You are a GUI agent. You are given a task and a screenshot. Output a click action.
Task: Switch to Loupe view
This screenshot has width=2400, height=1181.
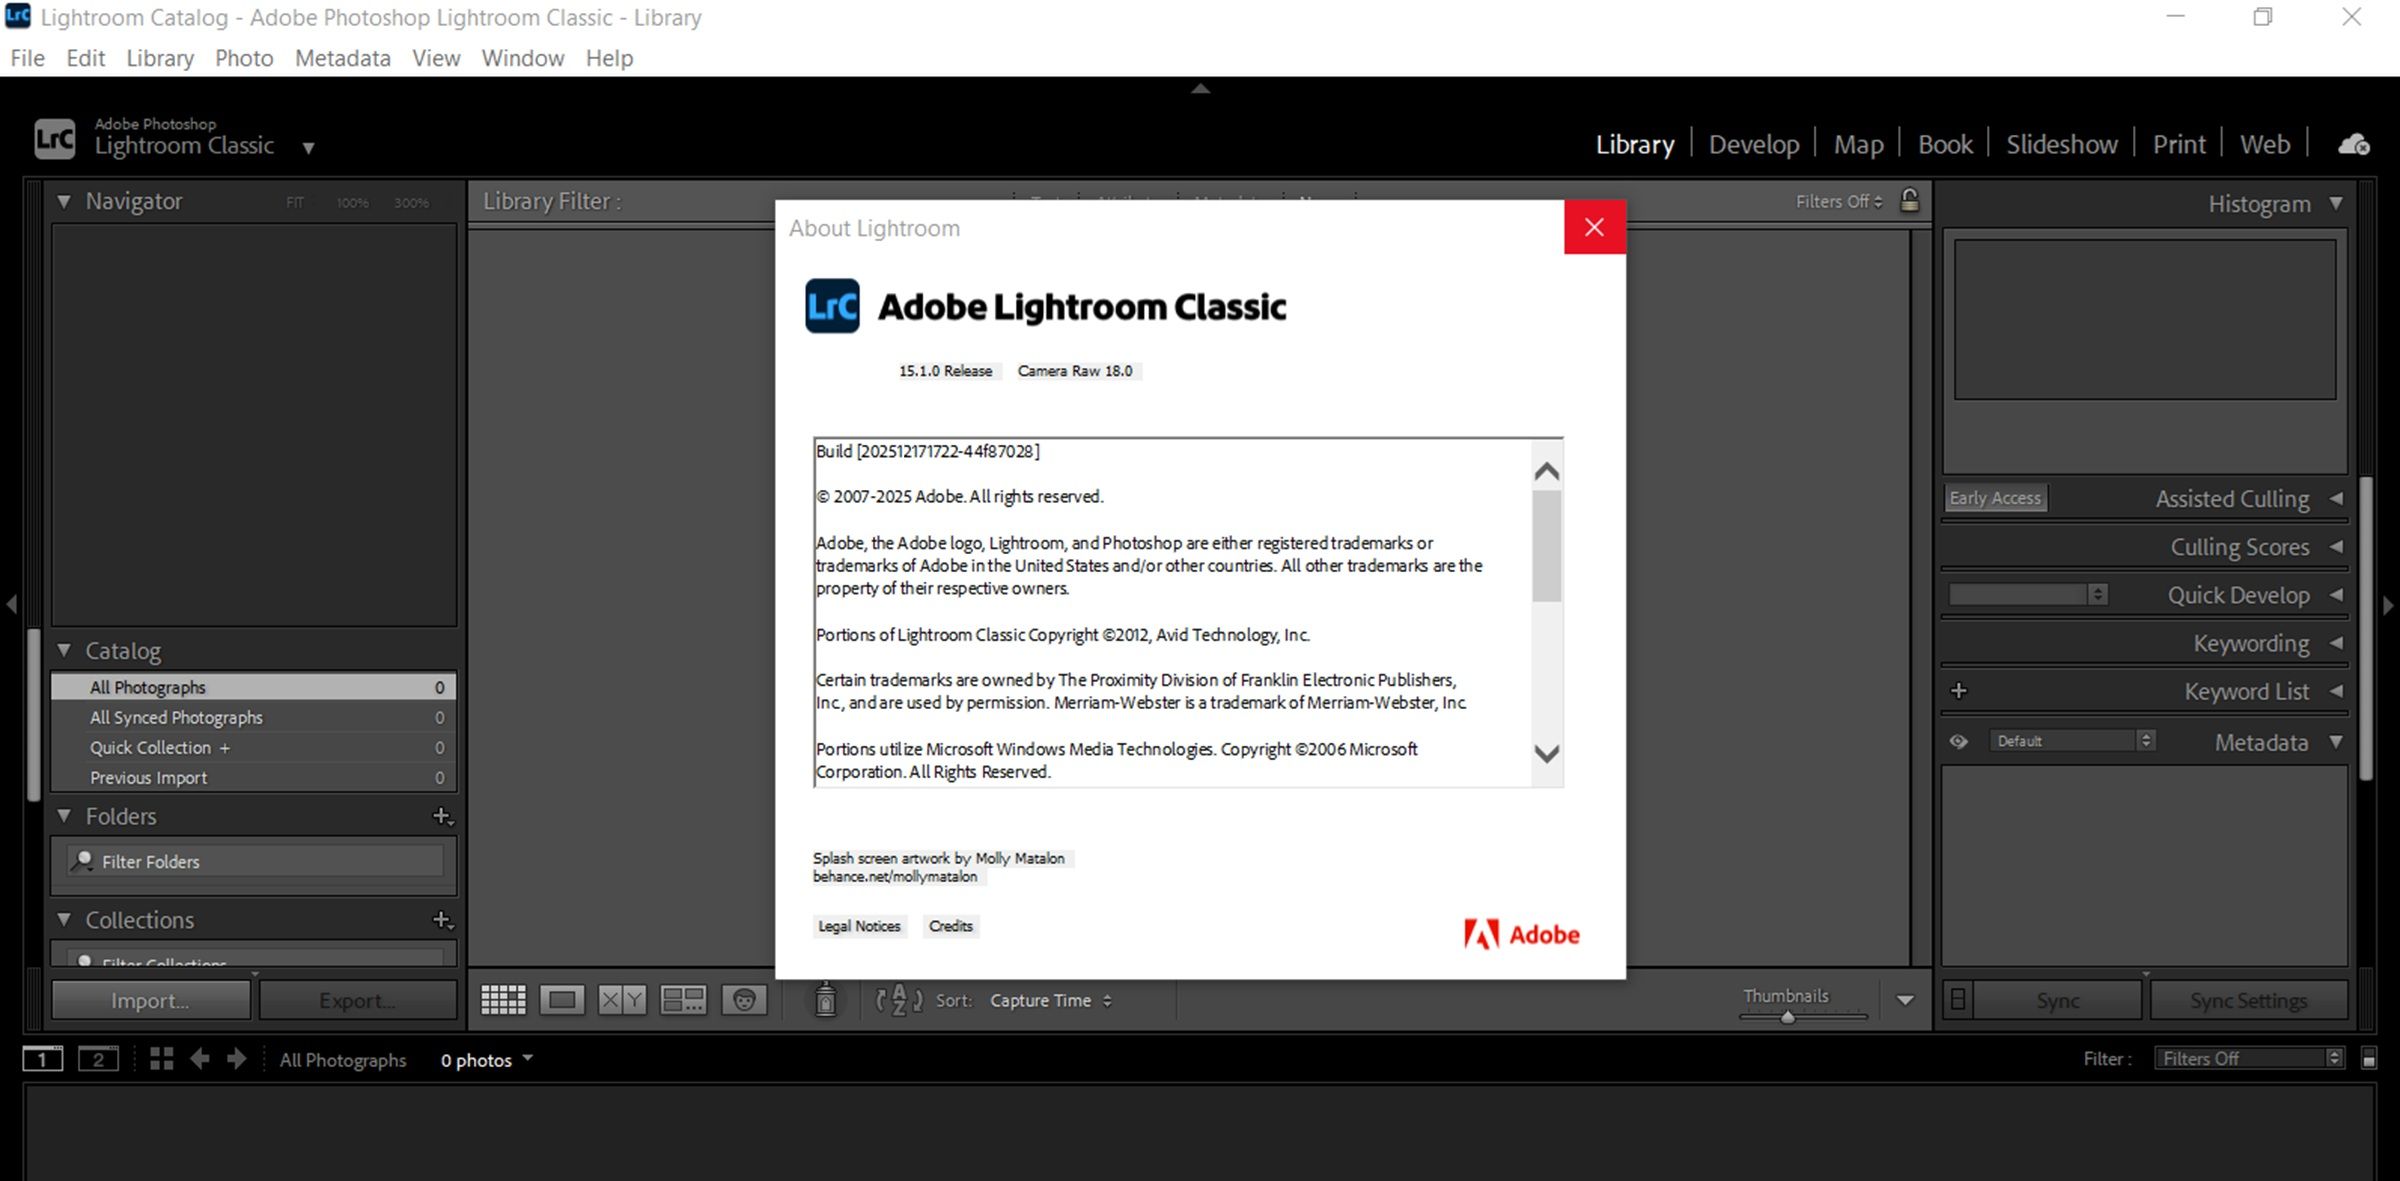click(562, 999)
